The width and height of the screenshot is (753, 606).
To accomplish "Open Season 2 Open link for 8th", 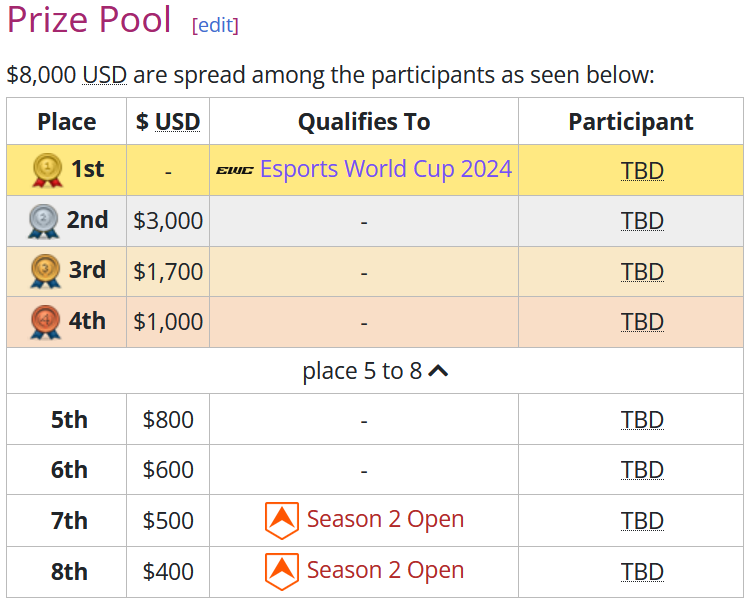I will [385, 571].
